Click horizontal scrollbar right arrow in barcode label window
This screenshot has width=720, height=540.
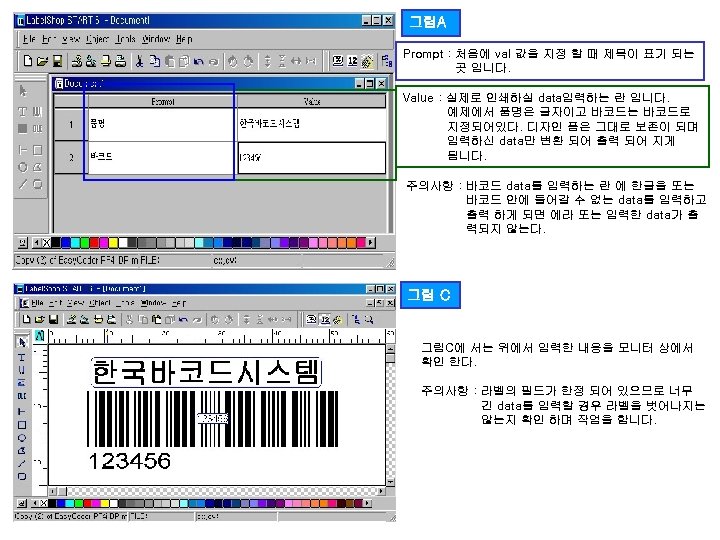pos(381,491)
